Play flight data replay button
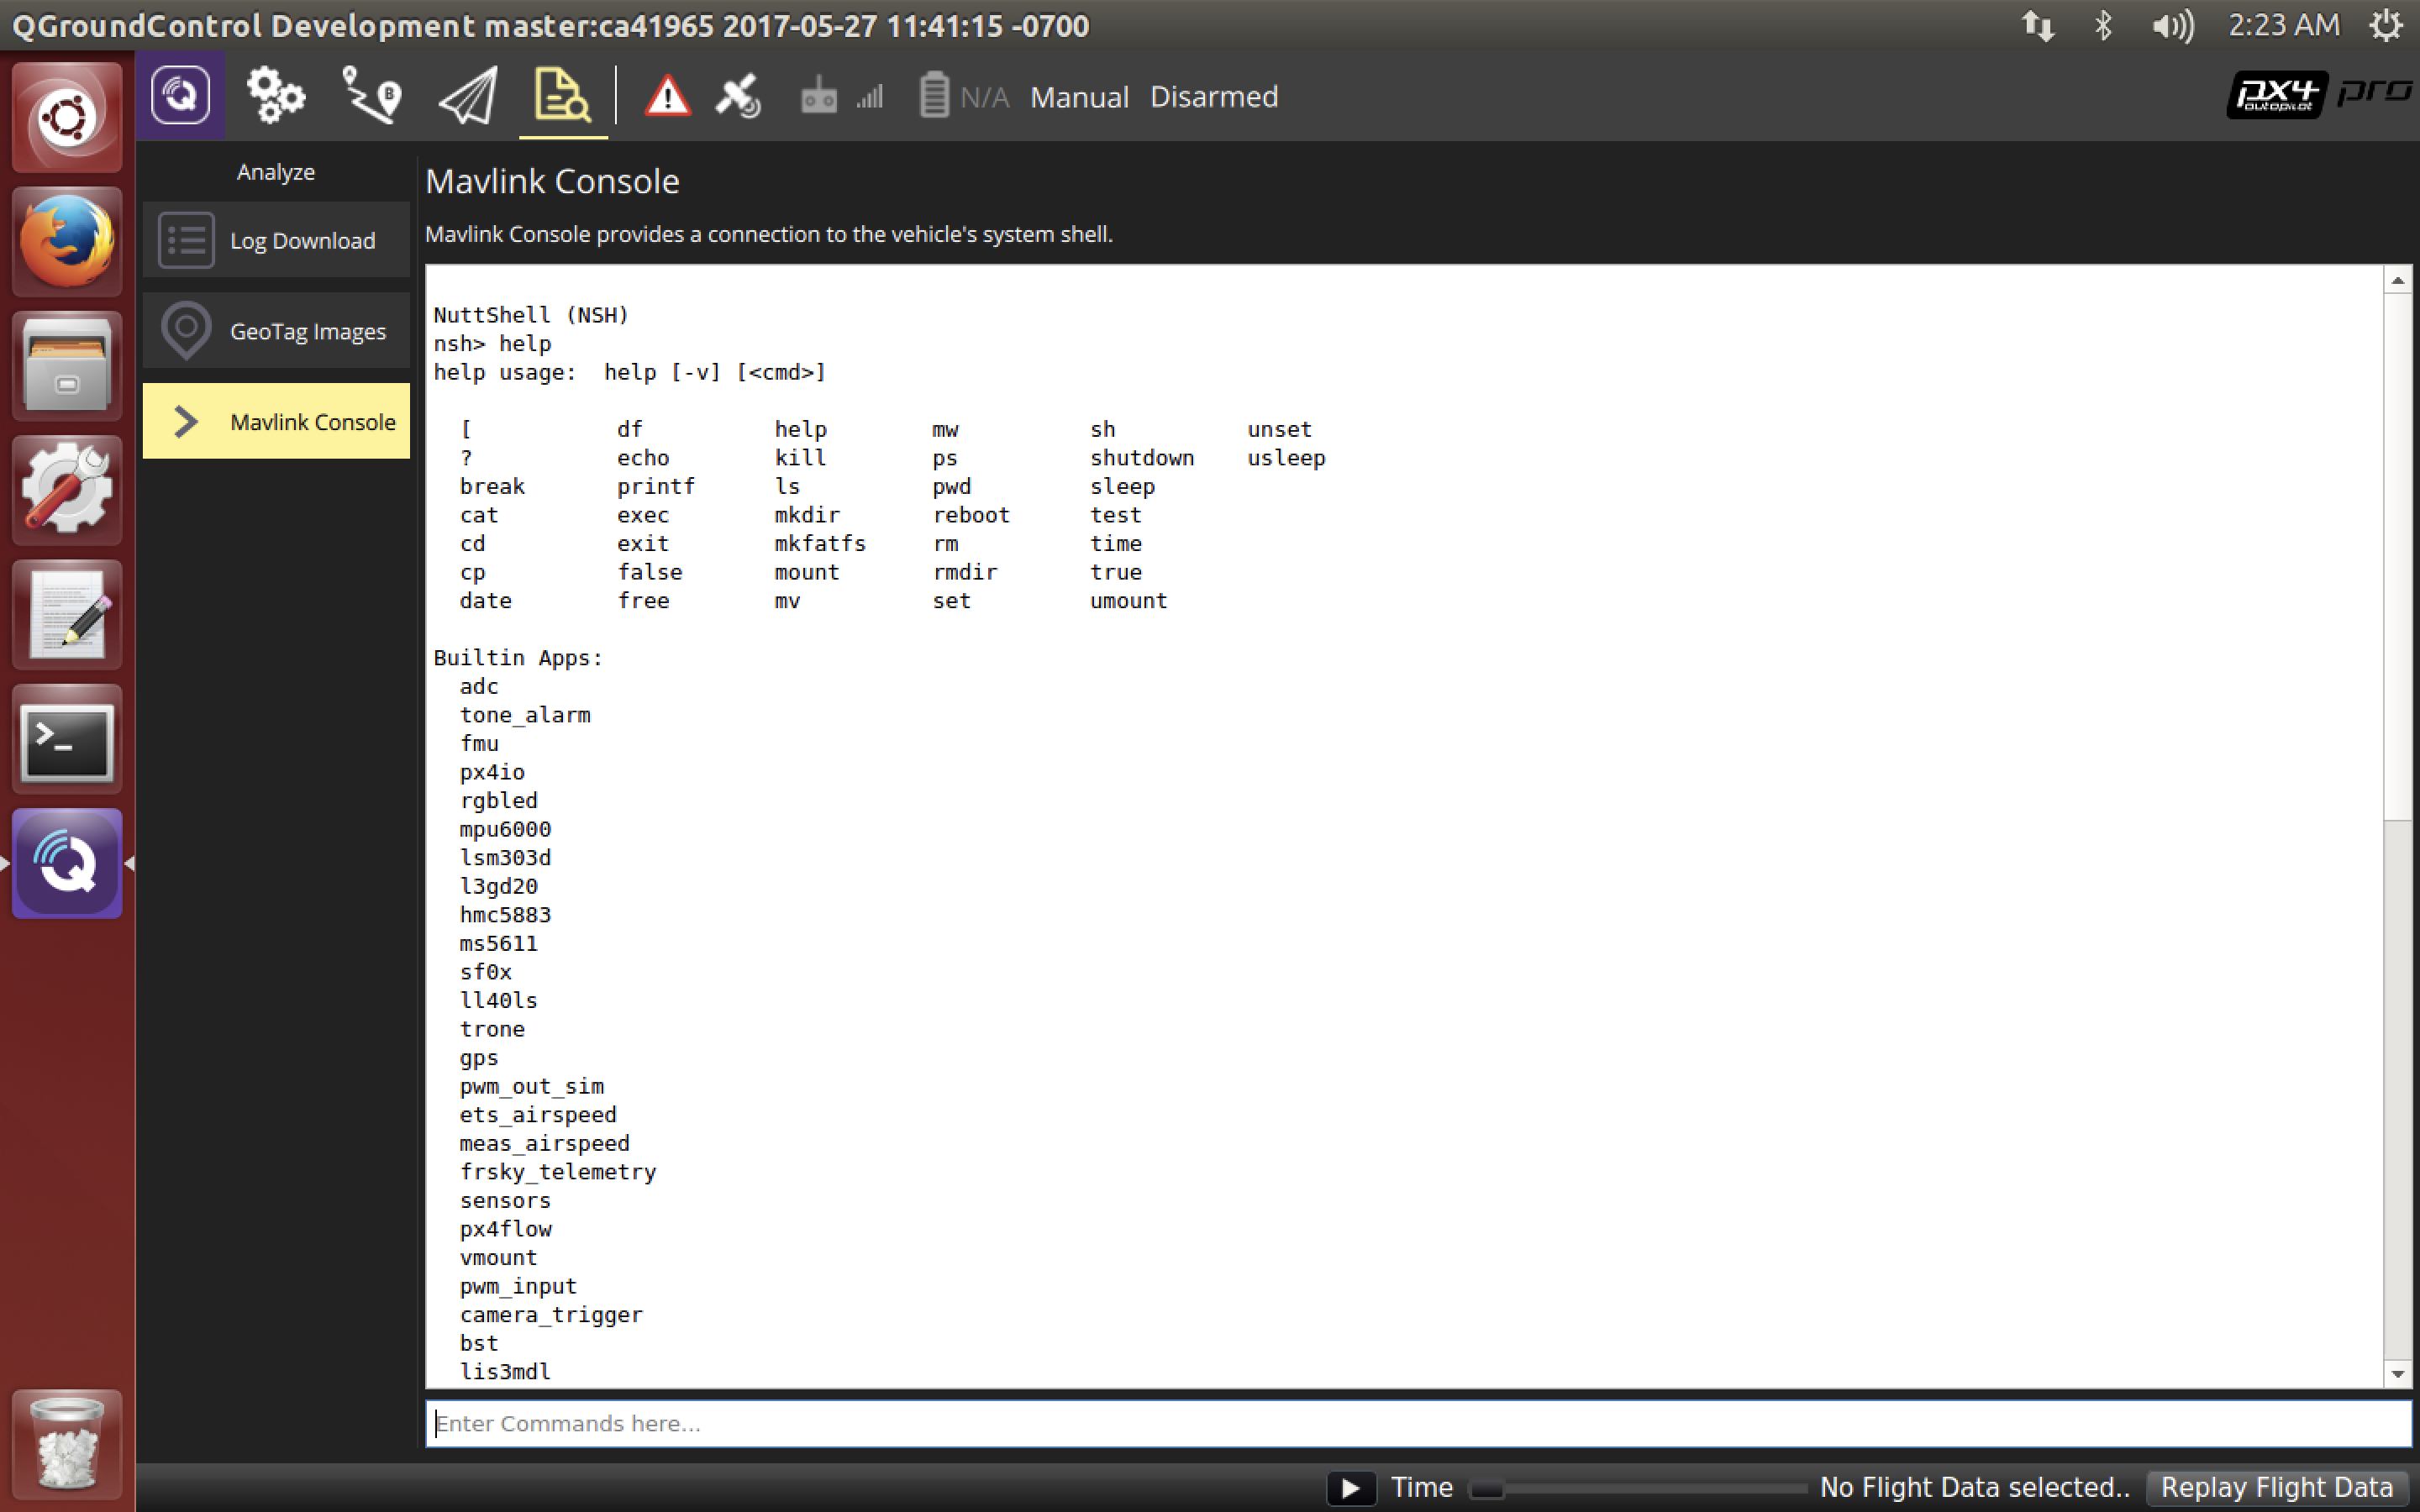This screenshot has height=1512, width=2420. [x=1351, y=1488]
